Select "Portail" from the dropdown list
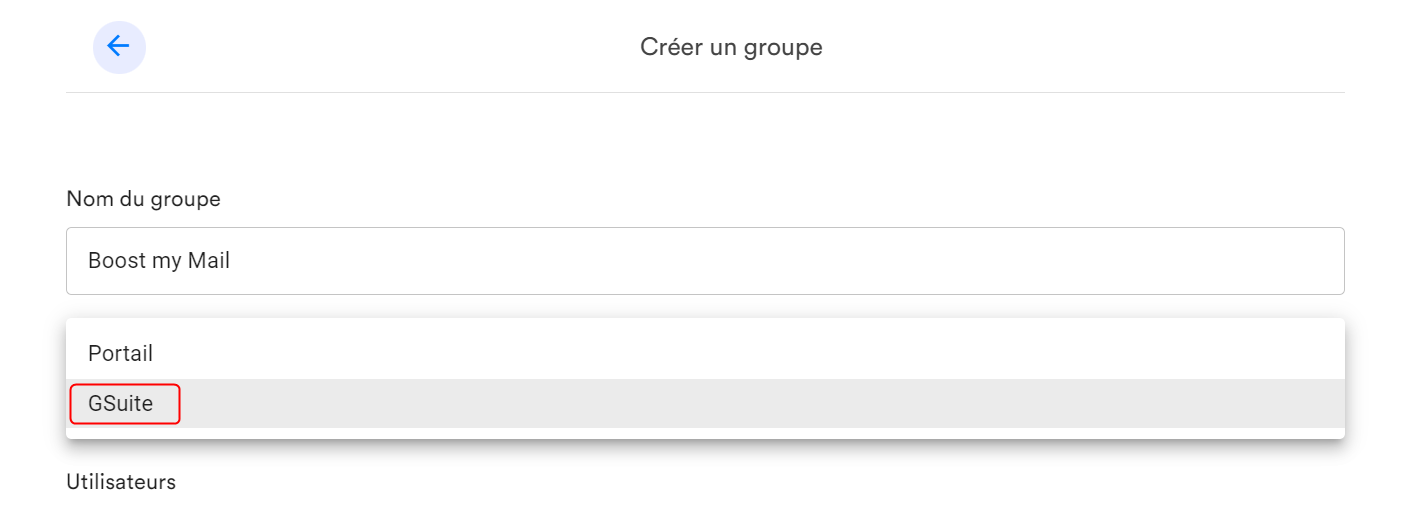1411x517 pixels. 705,354
